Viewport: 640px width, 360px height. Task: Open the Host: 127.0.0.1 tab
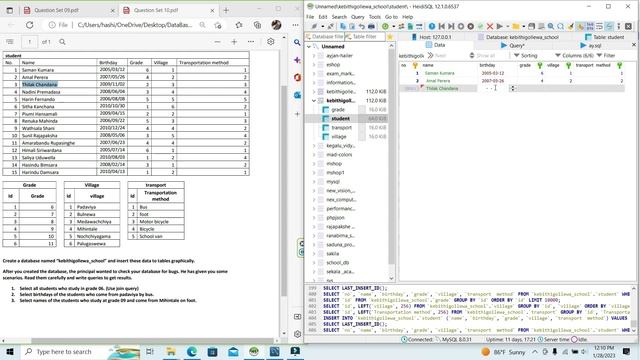(x=431, y=37)
